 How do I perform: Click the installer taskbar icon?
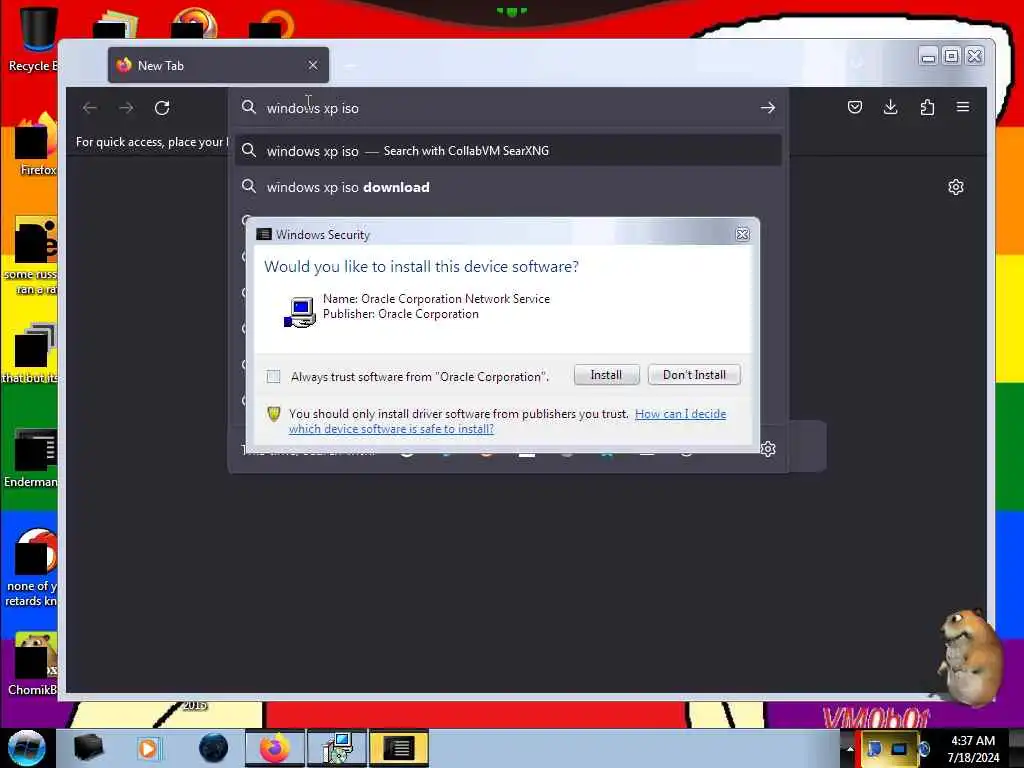pyautogui.click(x=337, y=748)
